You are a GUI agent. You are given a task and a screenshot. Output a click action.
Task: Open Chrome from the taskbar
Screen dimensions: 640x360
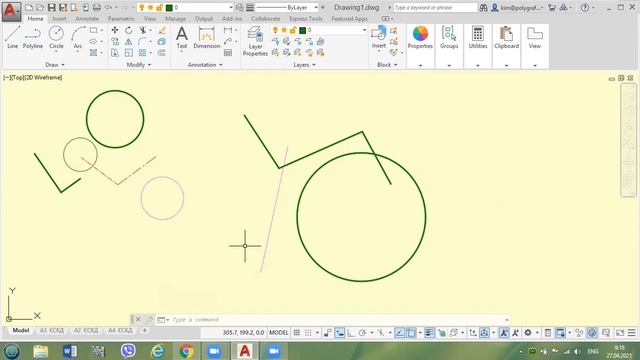pyautogui.click(x=186, y=351)
